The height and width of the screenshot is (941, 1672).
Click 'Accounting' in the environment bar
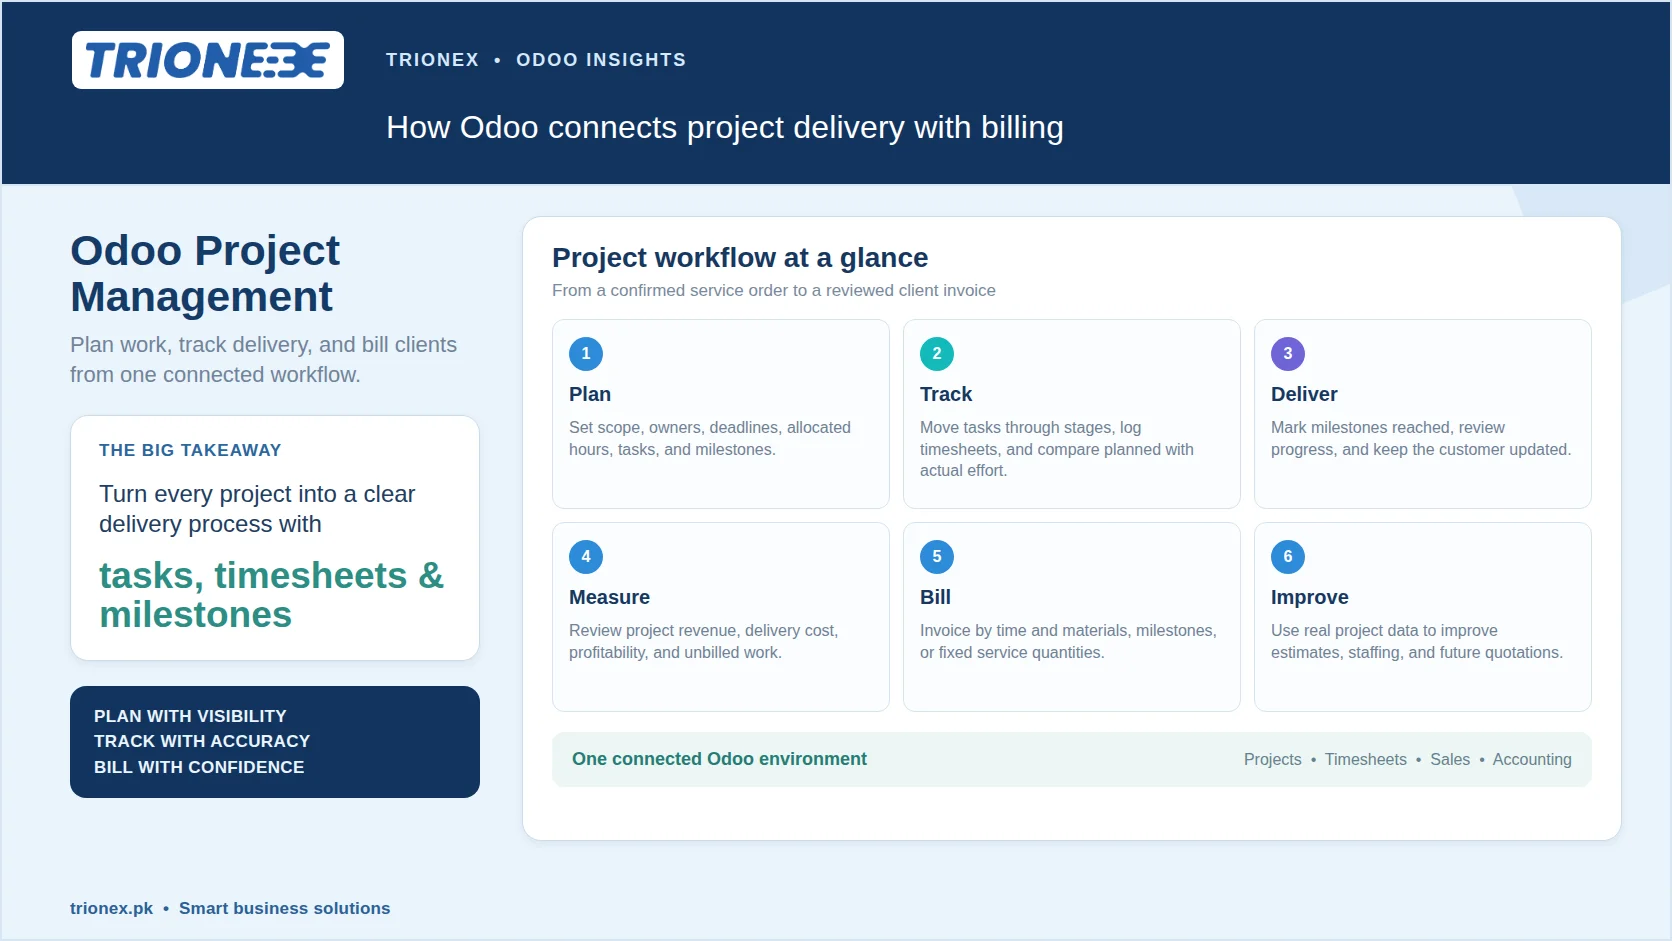point(1532,760)
